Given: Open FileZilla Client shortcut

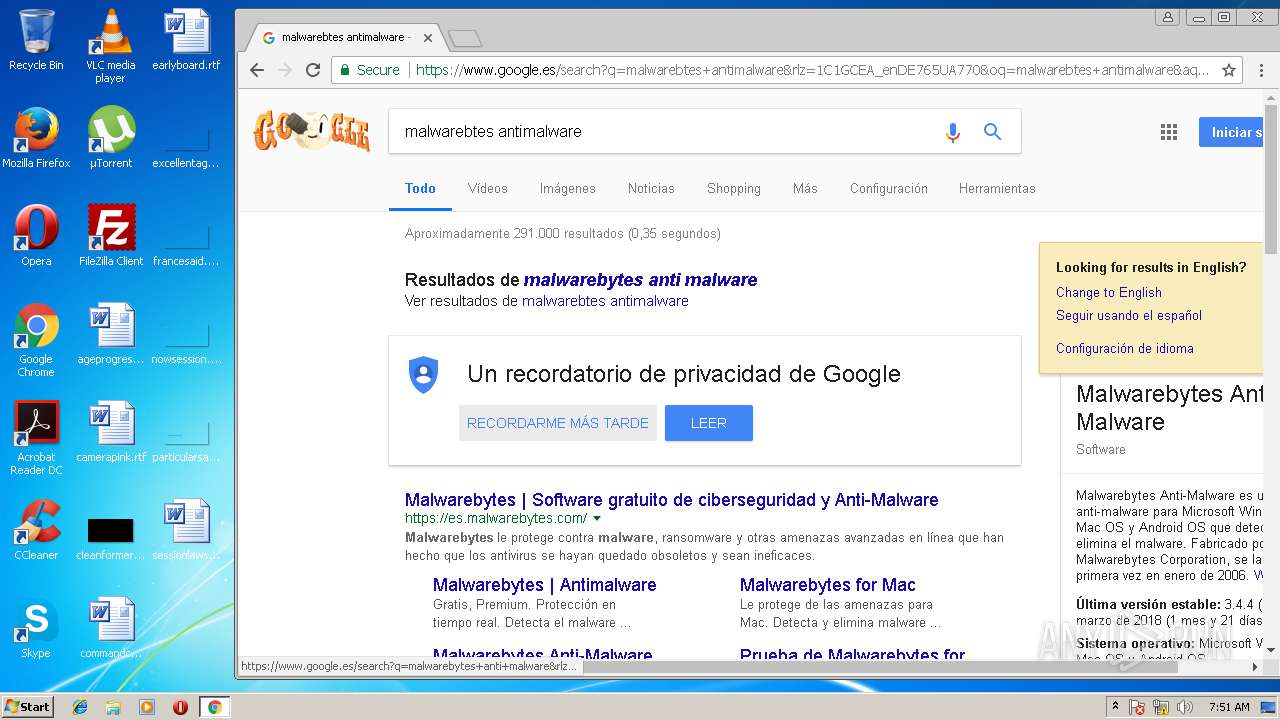Looking at the screenshot, I should point(111,236).
